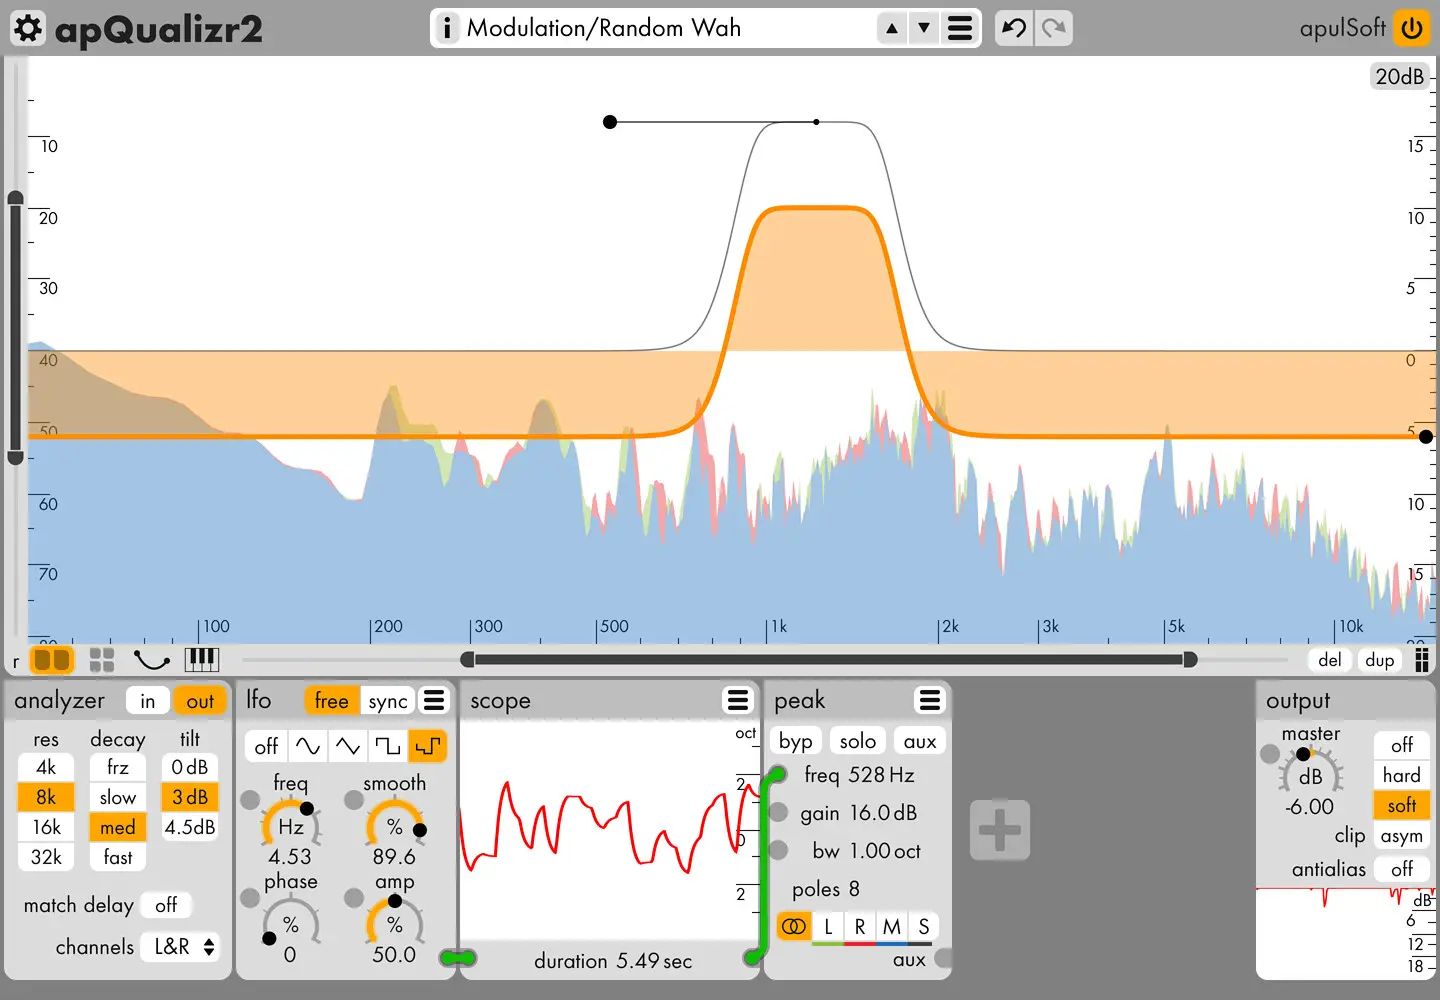Toggle peak aux button
Image resolution: width=1440 pixels, height=1000 pixels.
coord(920,741)
